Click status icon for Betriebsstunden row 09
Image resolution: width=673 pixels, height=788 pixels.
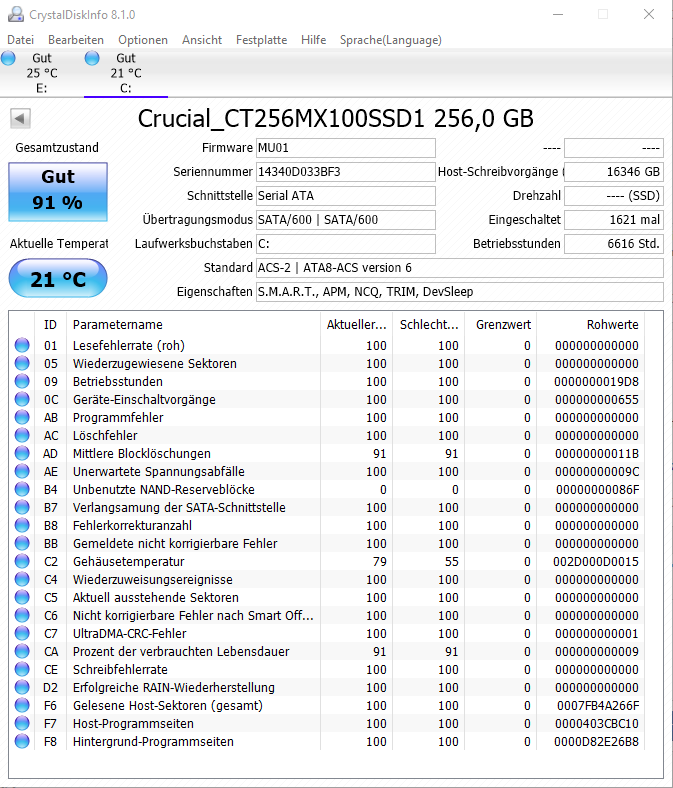pyautogui.click(x=22, y=381)
